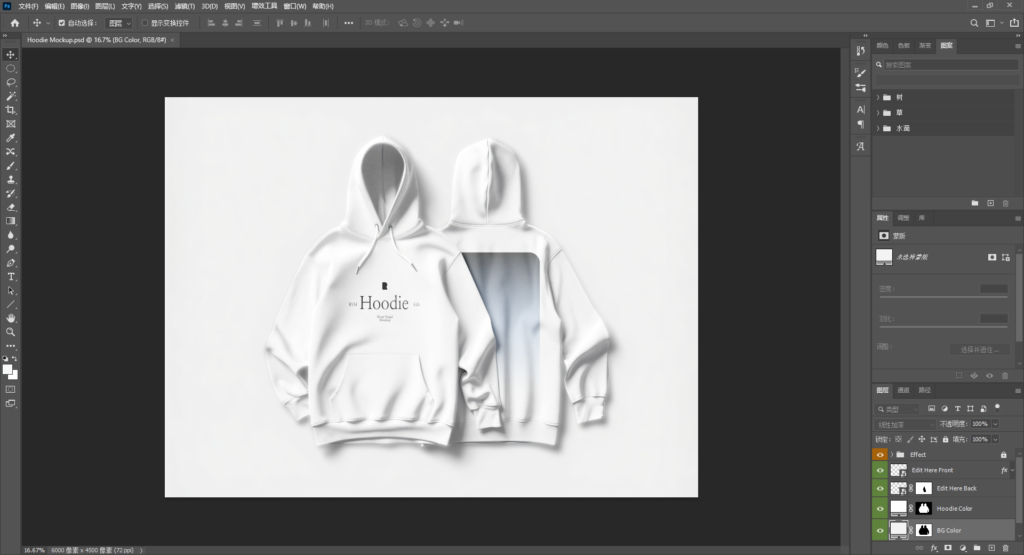
Task: Open the layer fill dropdown arrow
Action: 995,439
